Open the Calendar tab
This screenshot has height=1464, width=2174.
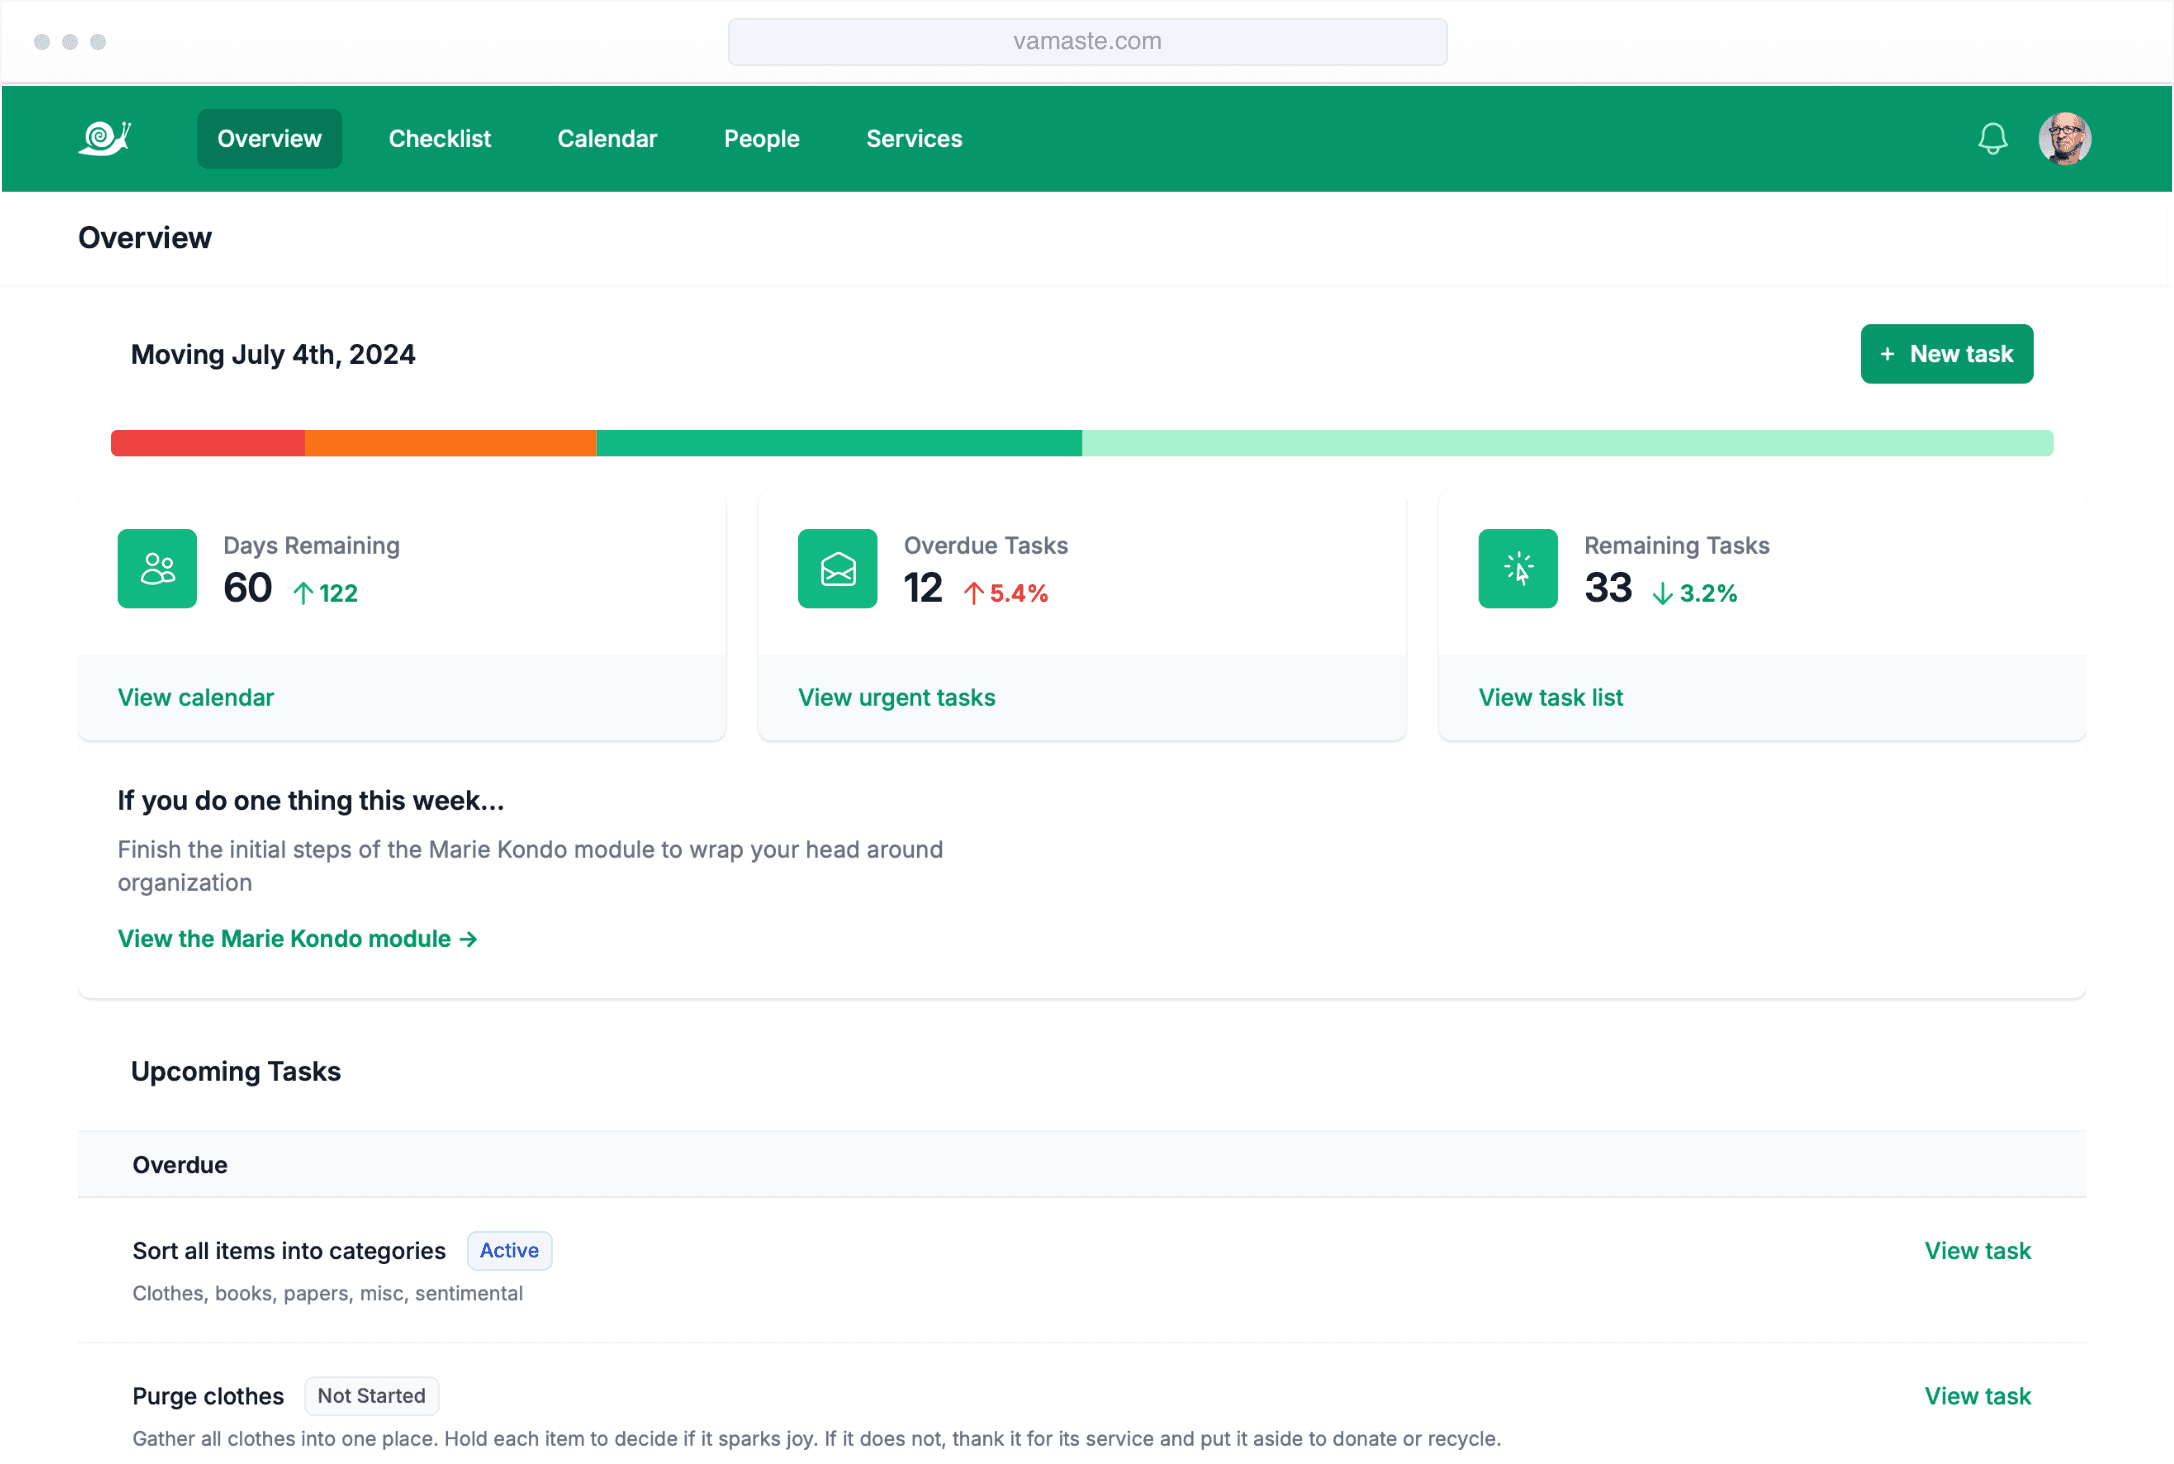click(x=607, y=138)
